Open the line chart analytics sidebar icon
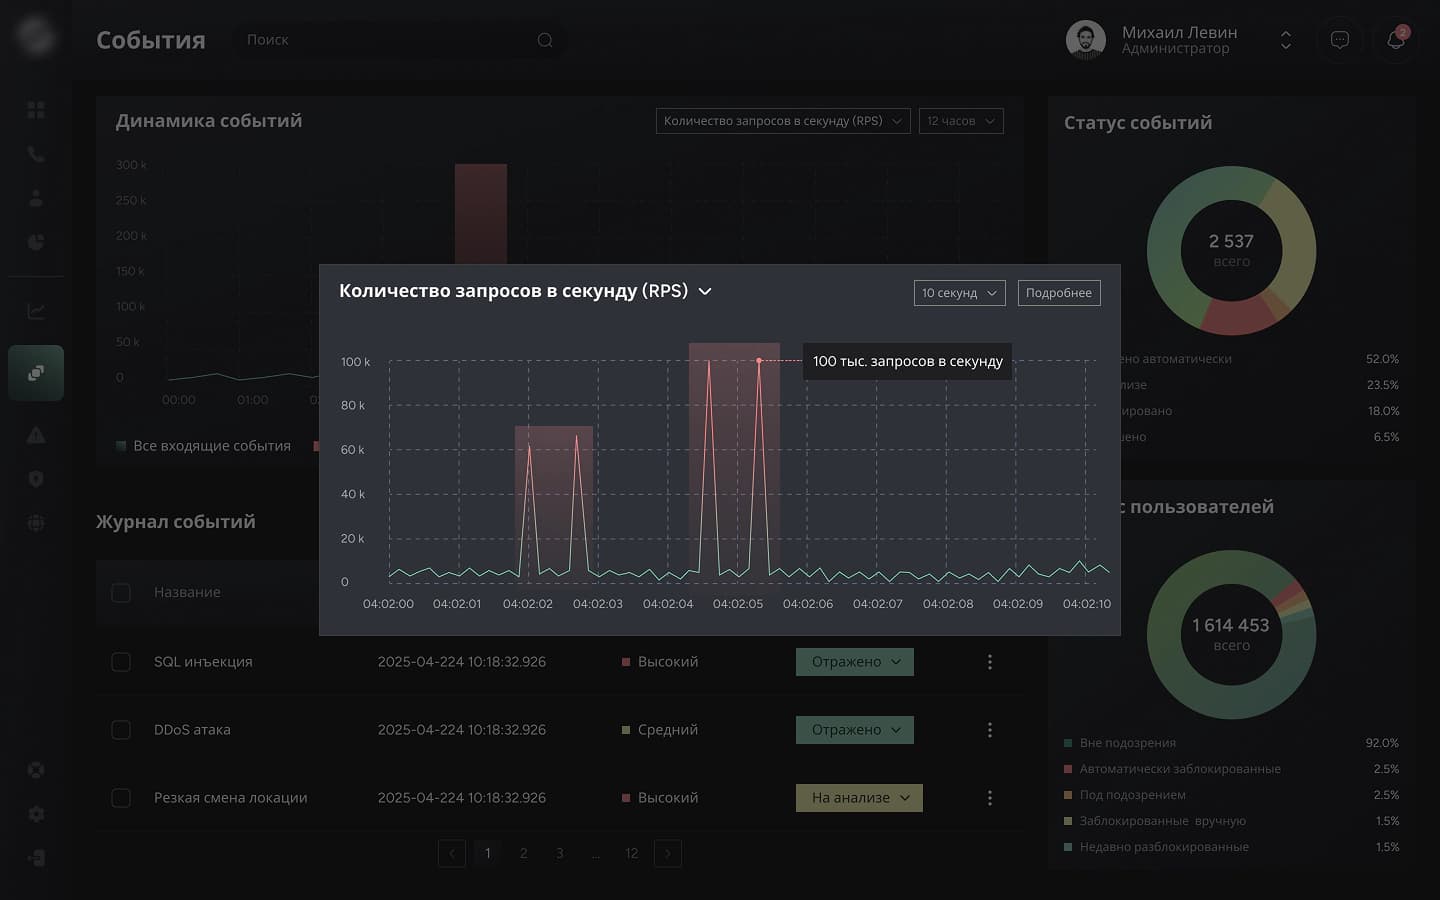1440x900 pixels. [x=36, y=311]
